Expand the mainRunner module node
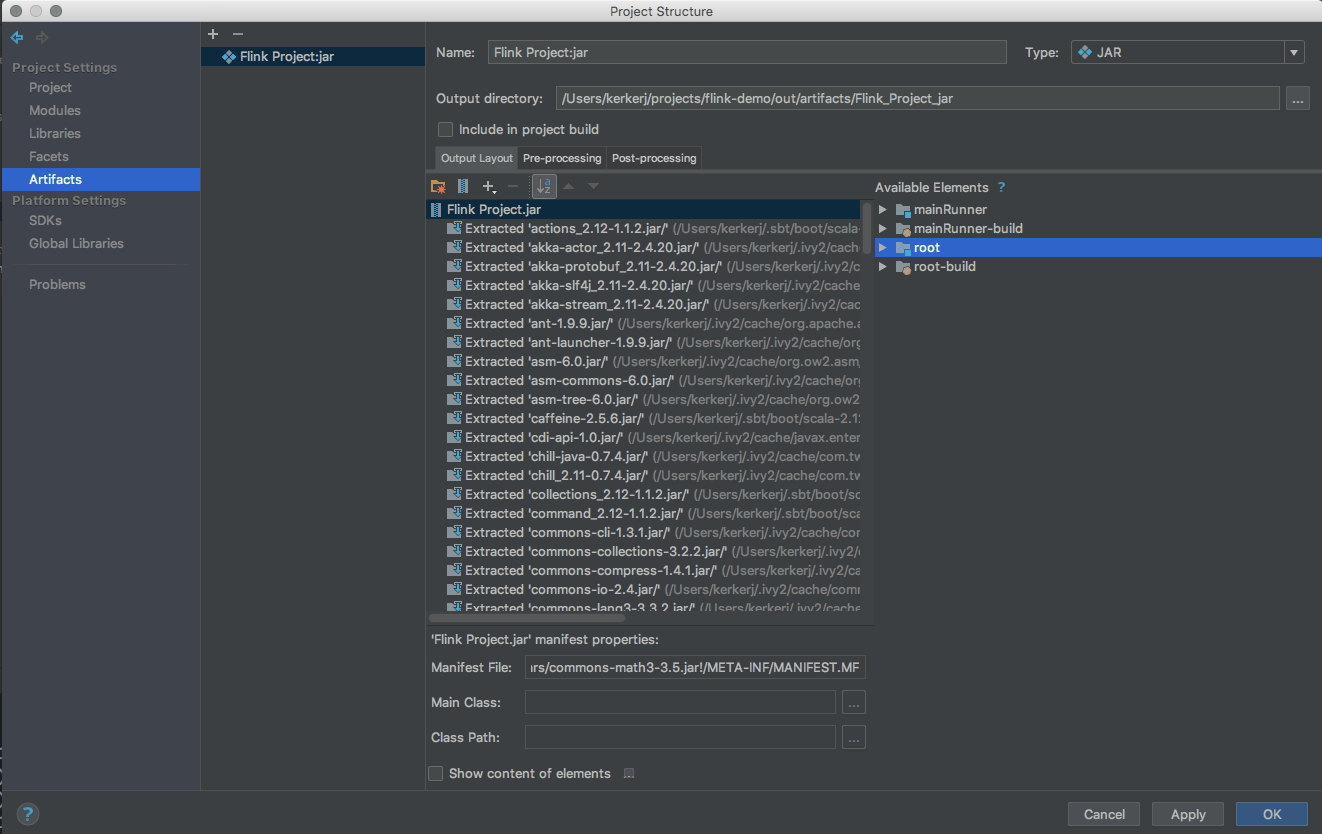Viewport: 1322px width, 834px height. coord(882,210)
